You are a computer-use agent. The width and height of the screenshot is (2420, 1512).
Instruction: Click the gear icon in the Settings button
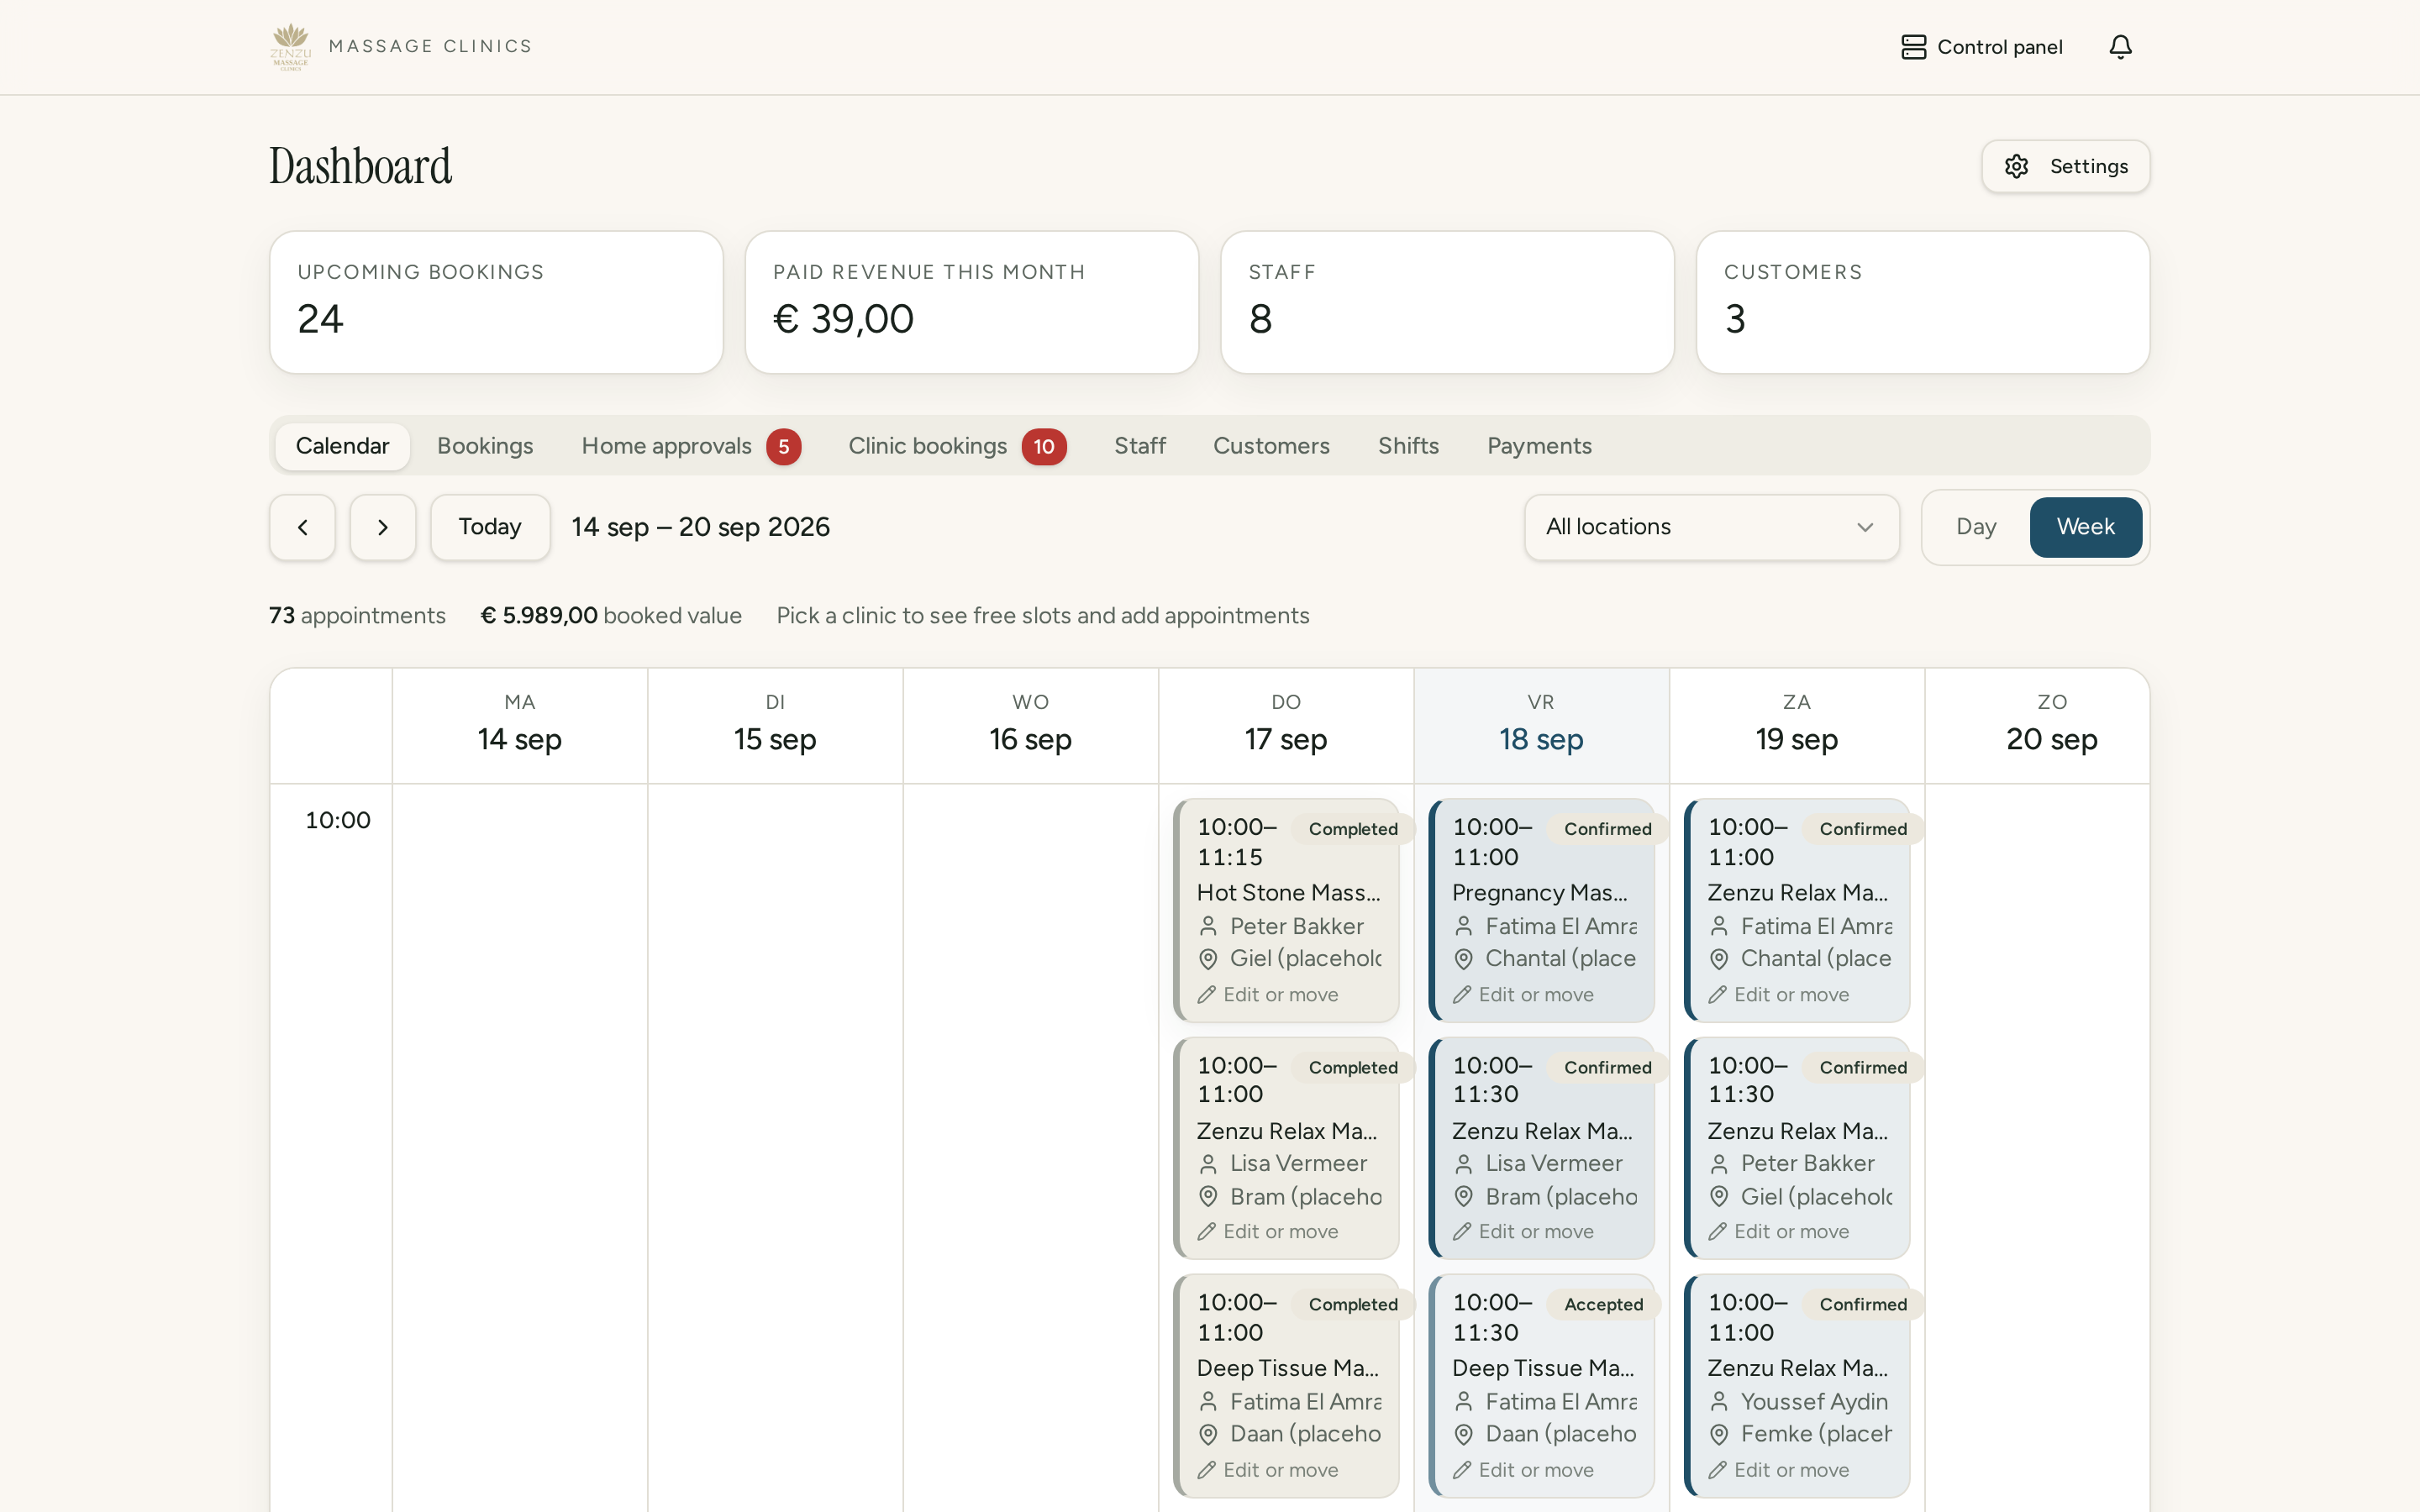[2016, 166]
